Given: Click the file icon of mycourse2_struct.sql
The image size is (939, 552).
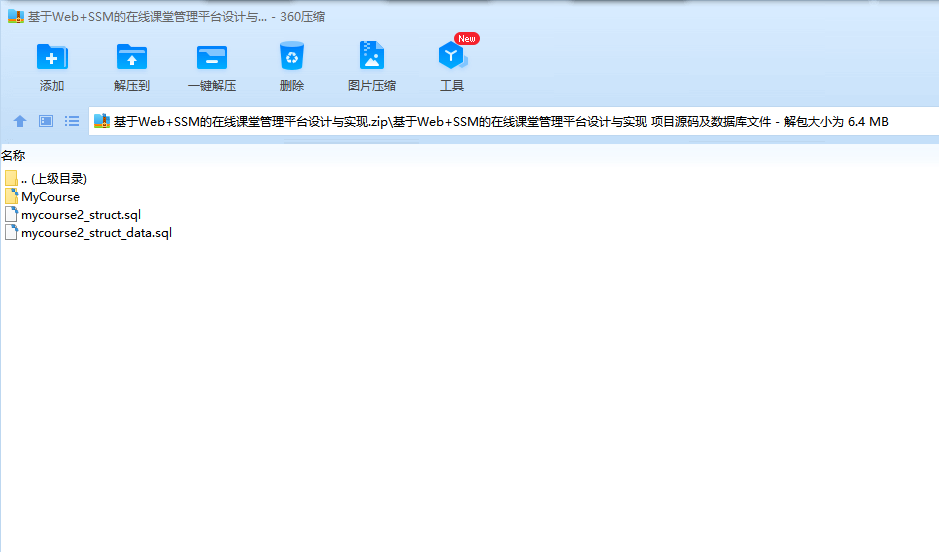Looking at the screenshot, I should 11,214.
